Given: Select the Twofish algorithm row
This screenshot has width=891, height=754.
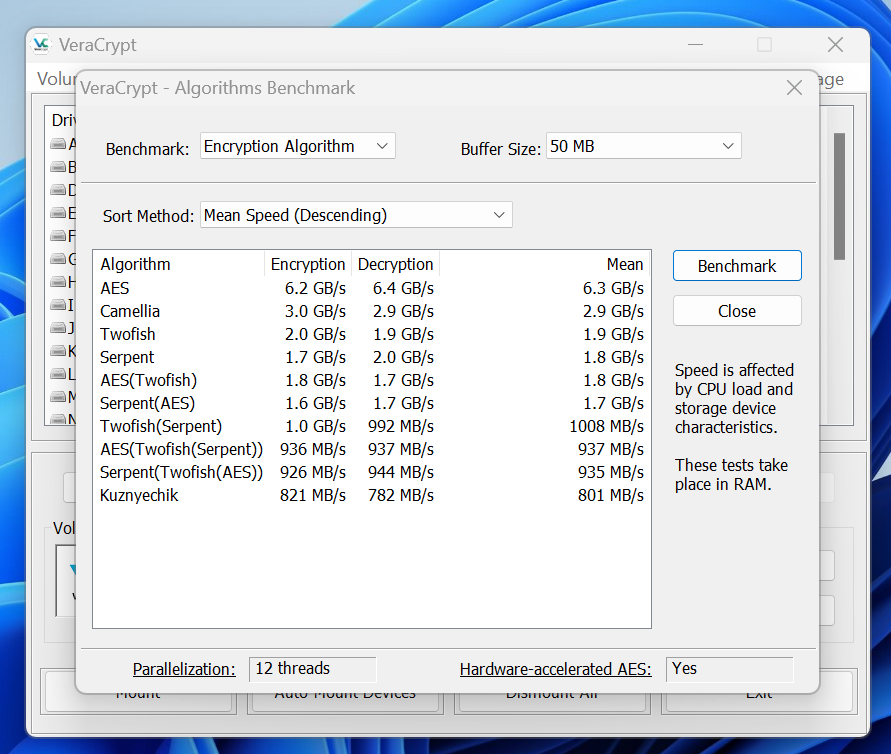Looking at the screenshot, I should coord(372,334).
